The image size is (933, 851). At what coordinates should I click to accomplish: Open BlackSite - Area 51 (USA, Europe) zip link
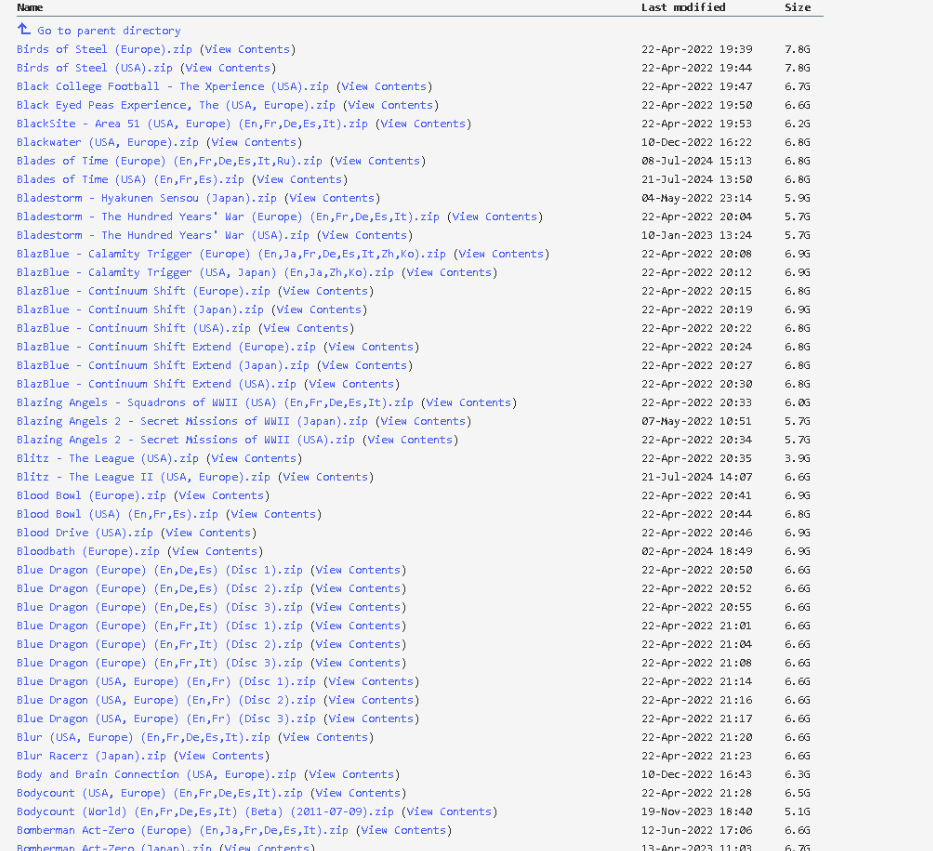click(192, 124)
